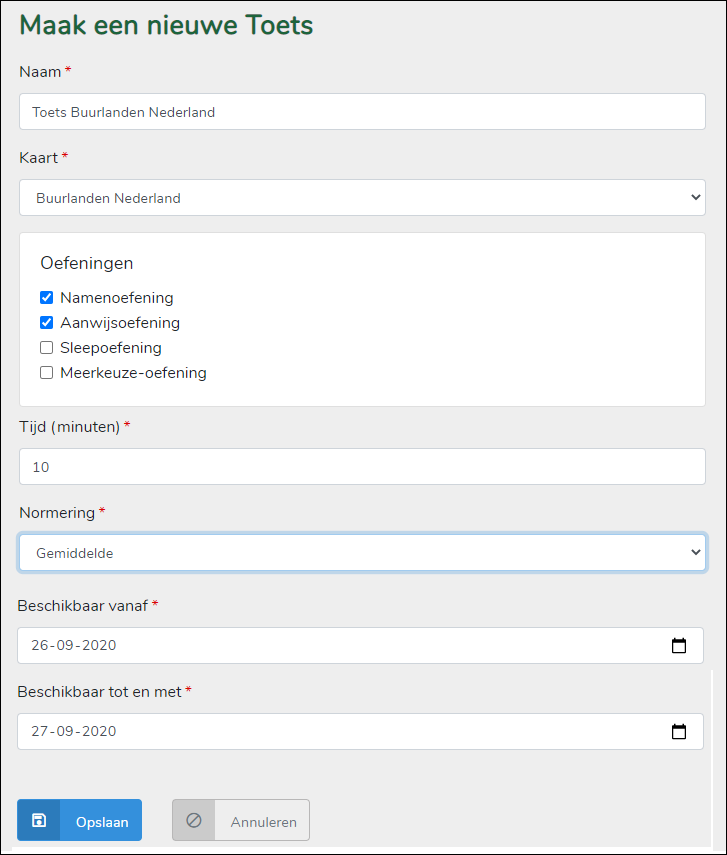
Task: Enable the Sleepoefening checkbox
Action: click(x=46, y=348)
